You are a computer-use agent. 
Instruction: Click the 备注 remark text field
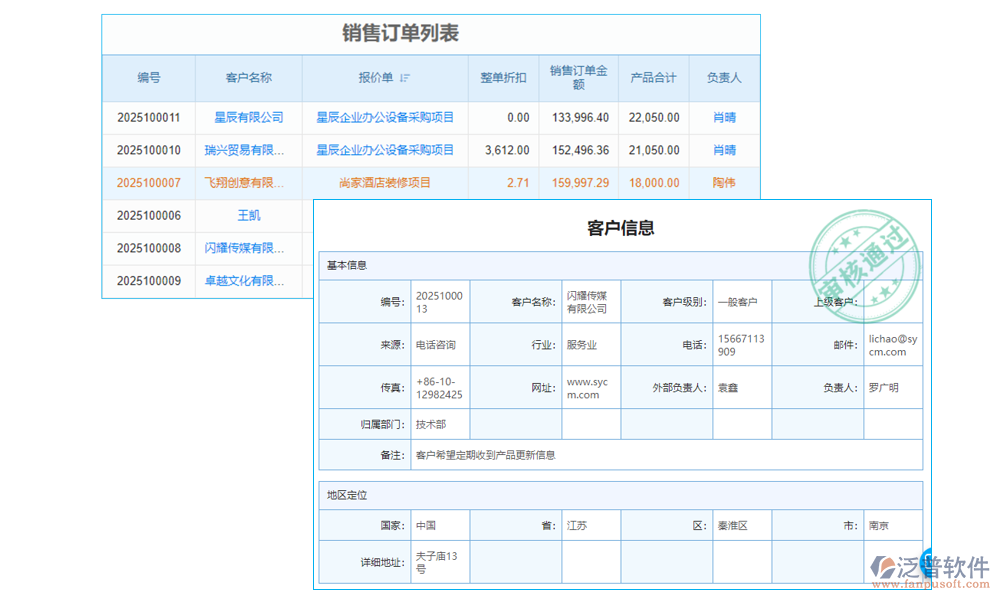[x=500, y=455]
